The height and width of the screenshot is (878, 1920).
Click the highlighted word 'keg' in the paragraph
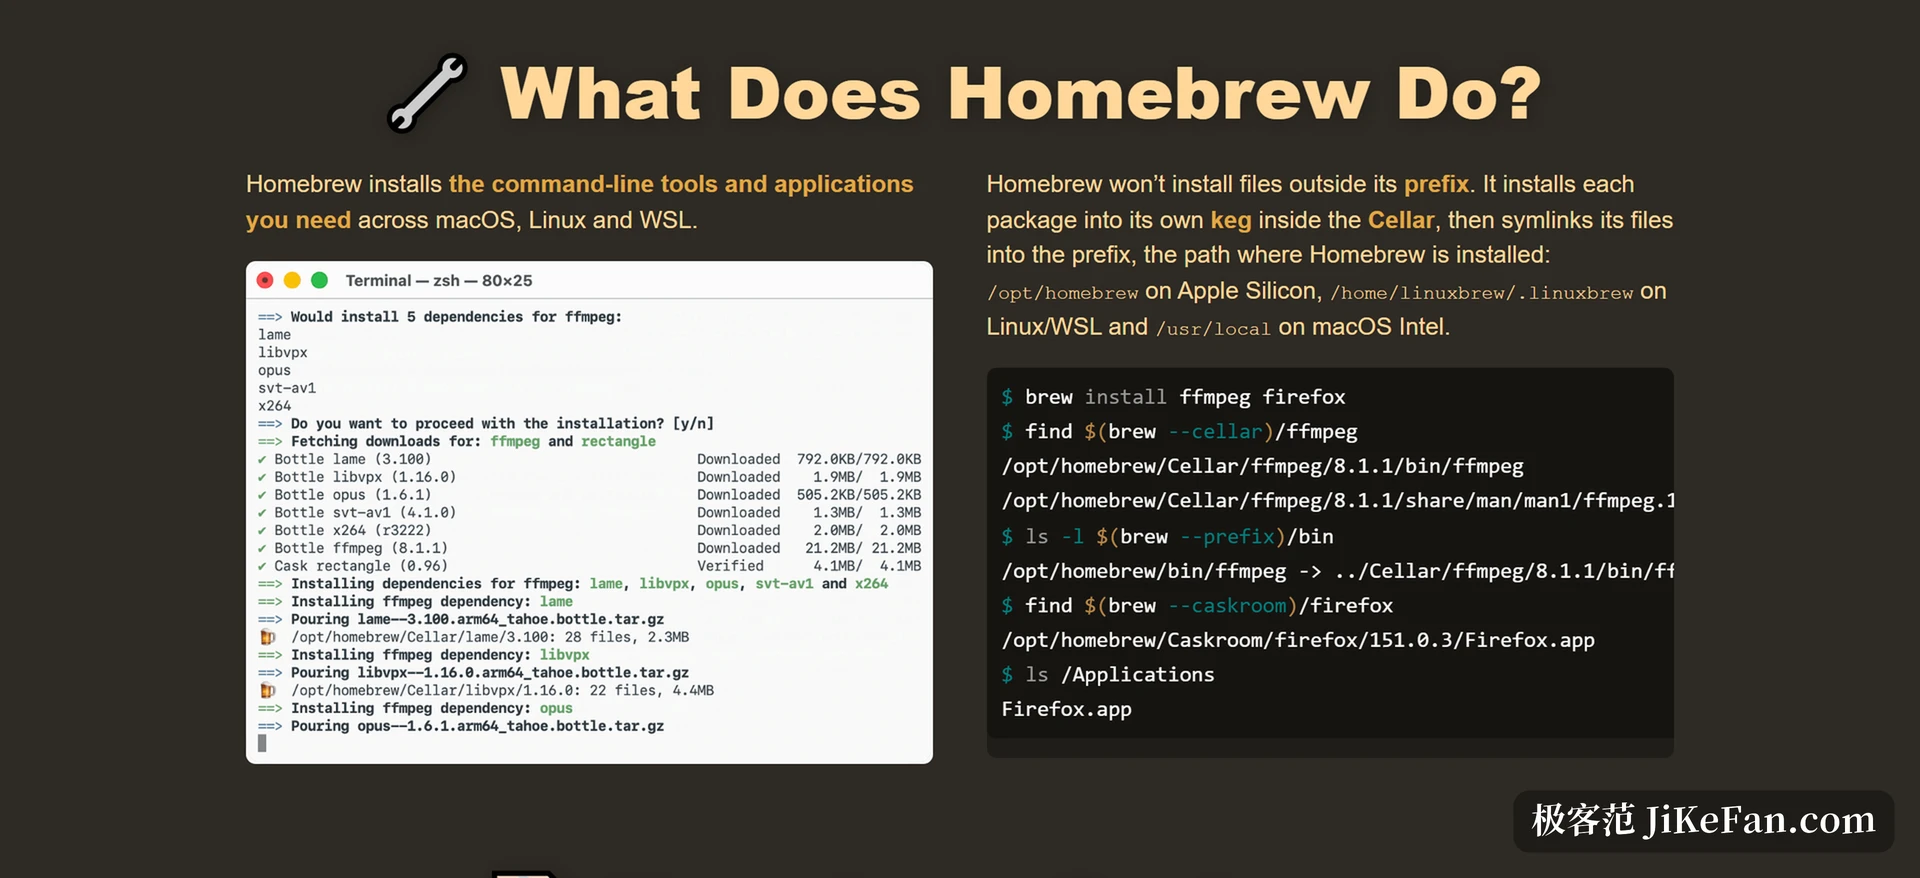1231,220
